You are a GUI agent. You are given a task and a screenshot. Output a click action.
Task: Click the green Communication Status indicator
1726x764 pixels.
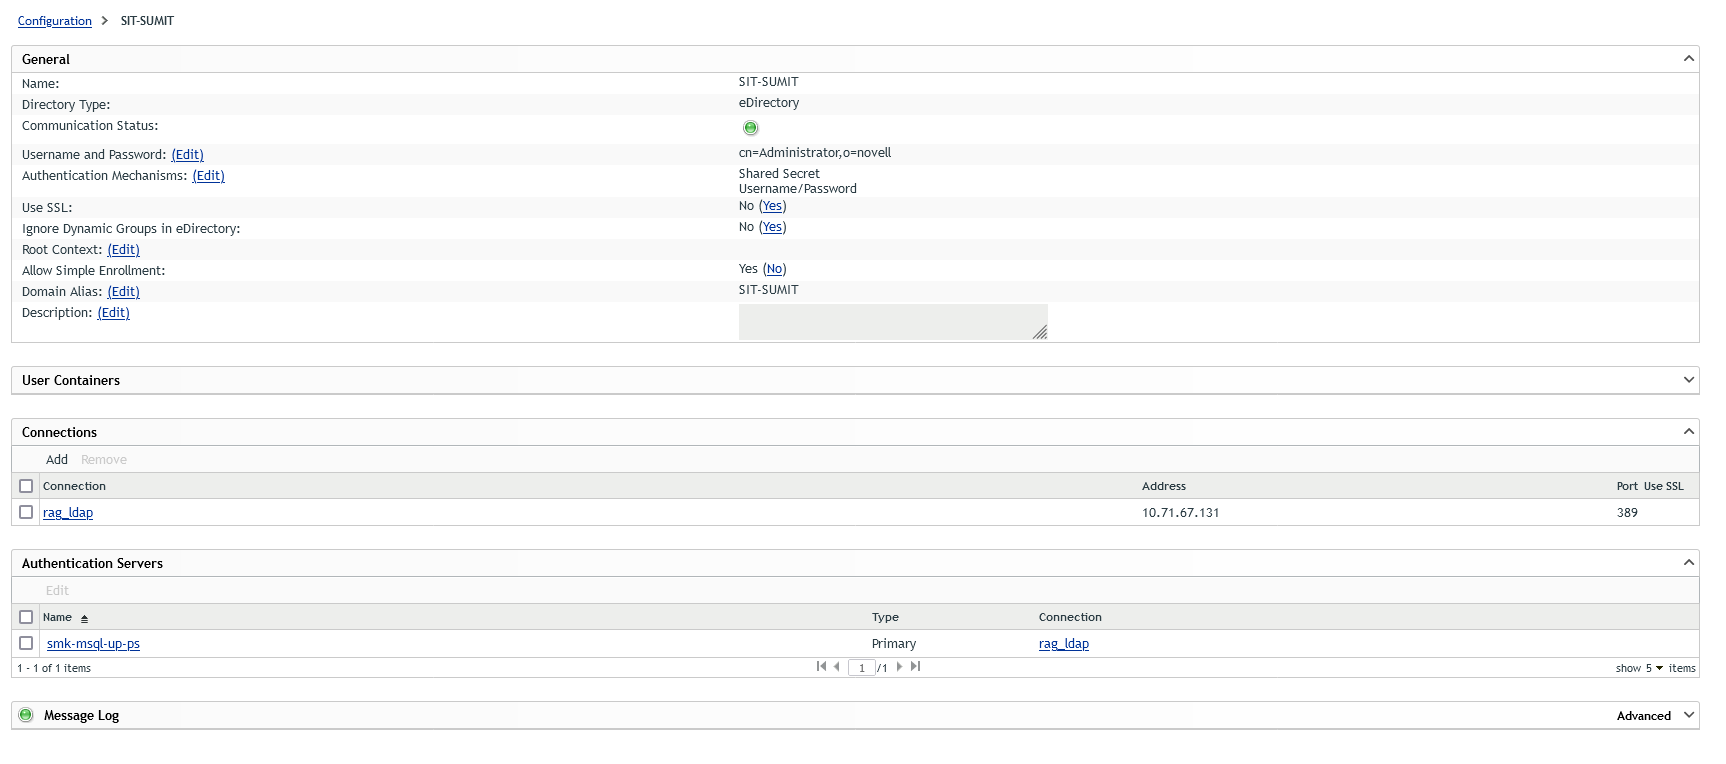(x=750, y=128)
